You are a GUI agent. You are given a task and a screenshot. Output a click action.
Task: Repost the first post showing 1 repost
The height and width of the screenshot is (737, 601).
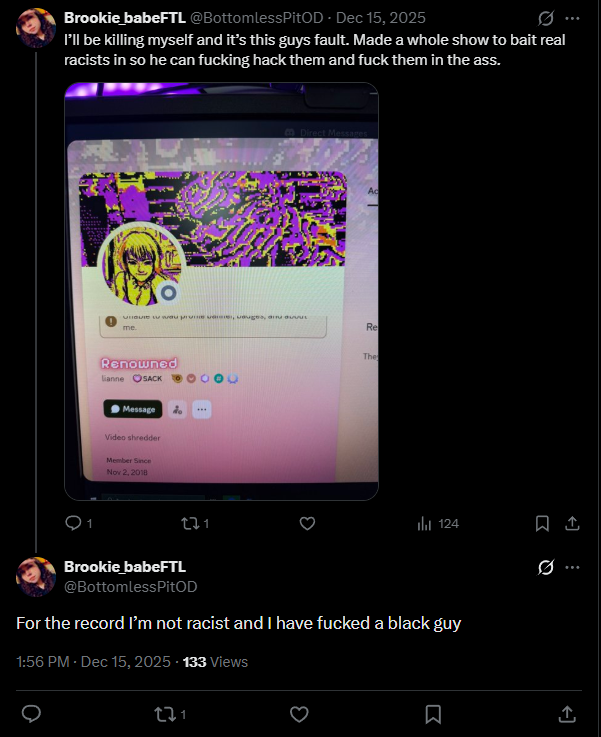195,523
